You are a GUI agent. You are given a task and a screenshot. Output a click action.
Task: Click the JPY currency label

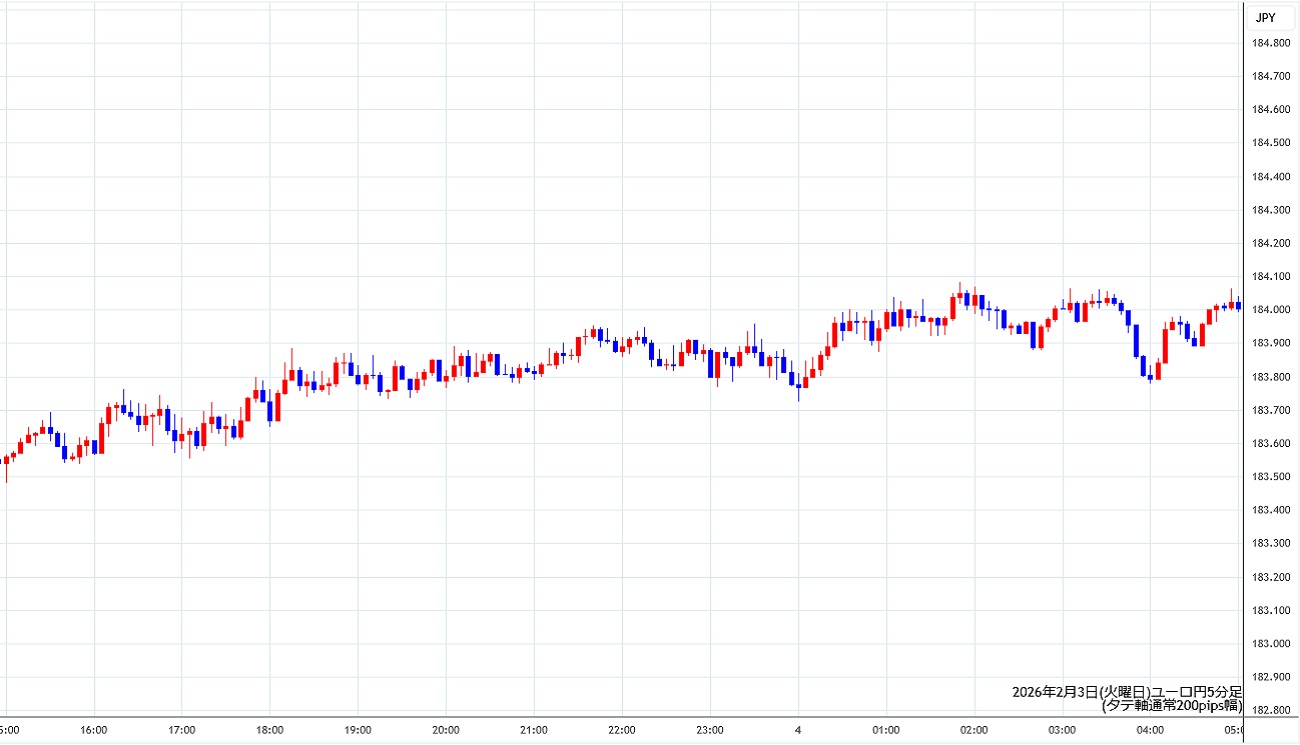coord(1265,17)
